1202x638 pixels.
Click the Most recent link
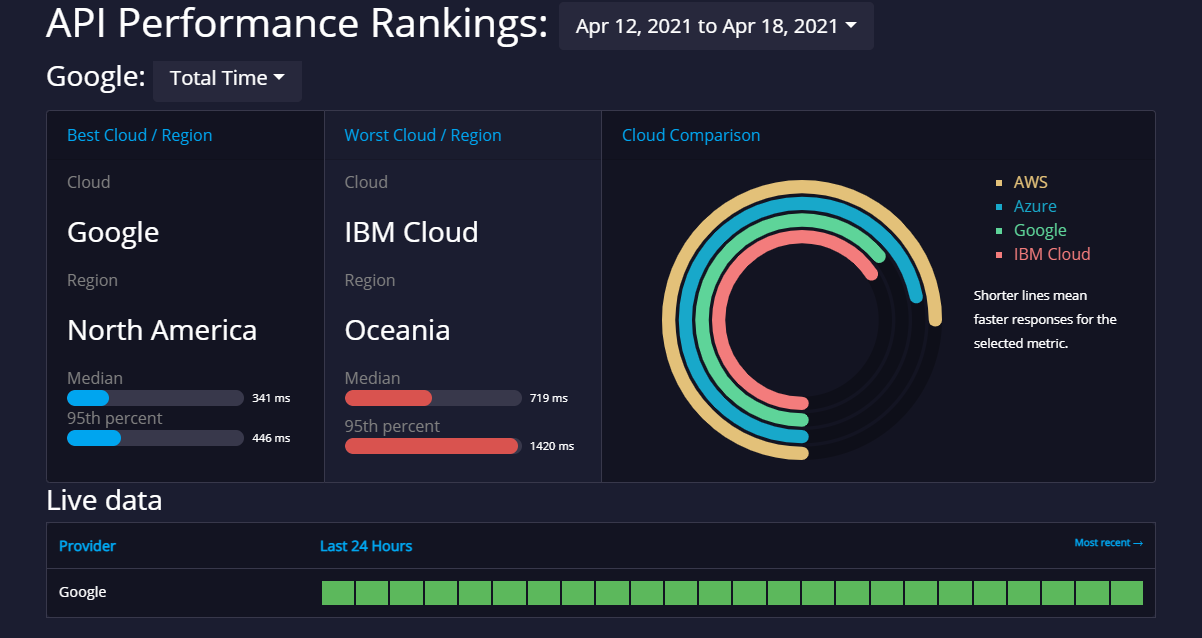pos(1108,541)
